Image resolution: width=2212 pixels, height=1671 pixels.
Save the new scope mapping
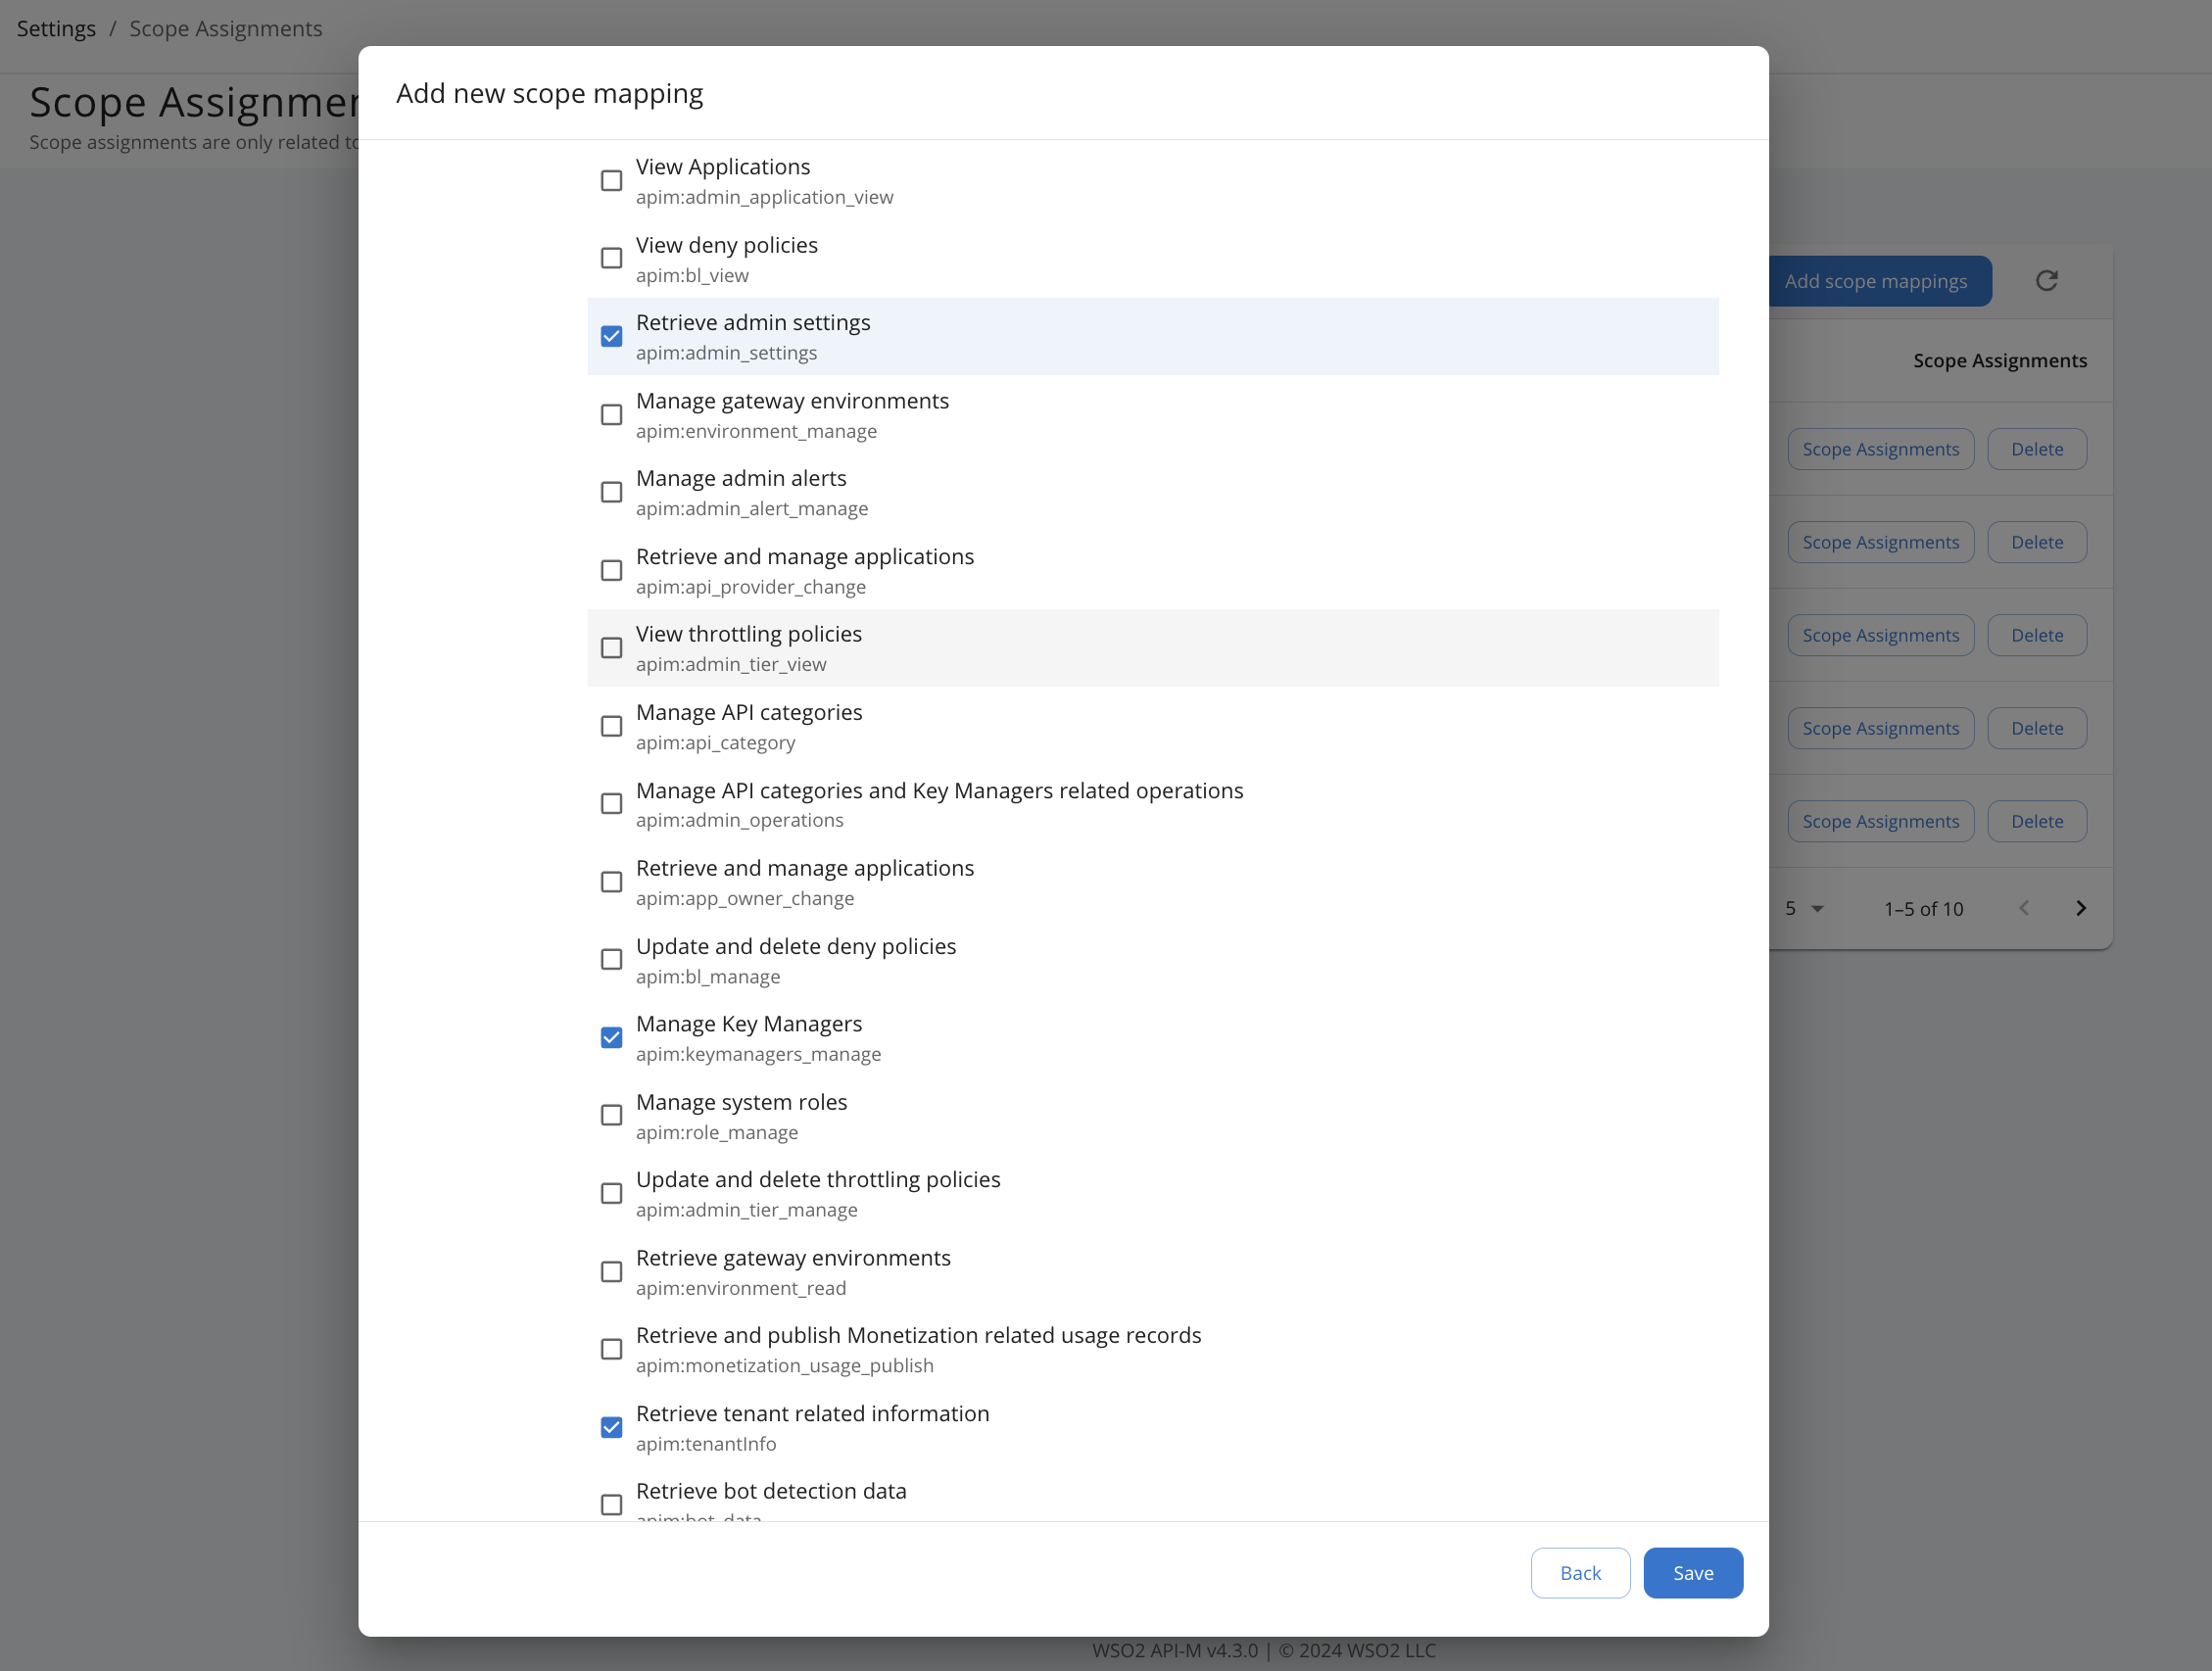point(1692,1572)
